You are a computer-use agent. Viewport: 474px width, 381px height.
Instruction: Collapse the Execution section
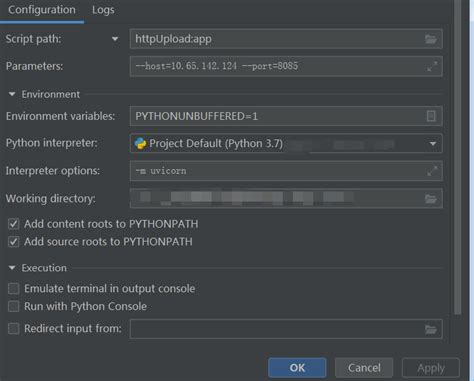[x=12, y=268]
